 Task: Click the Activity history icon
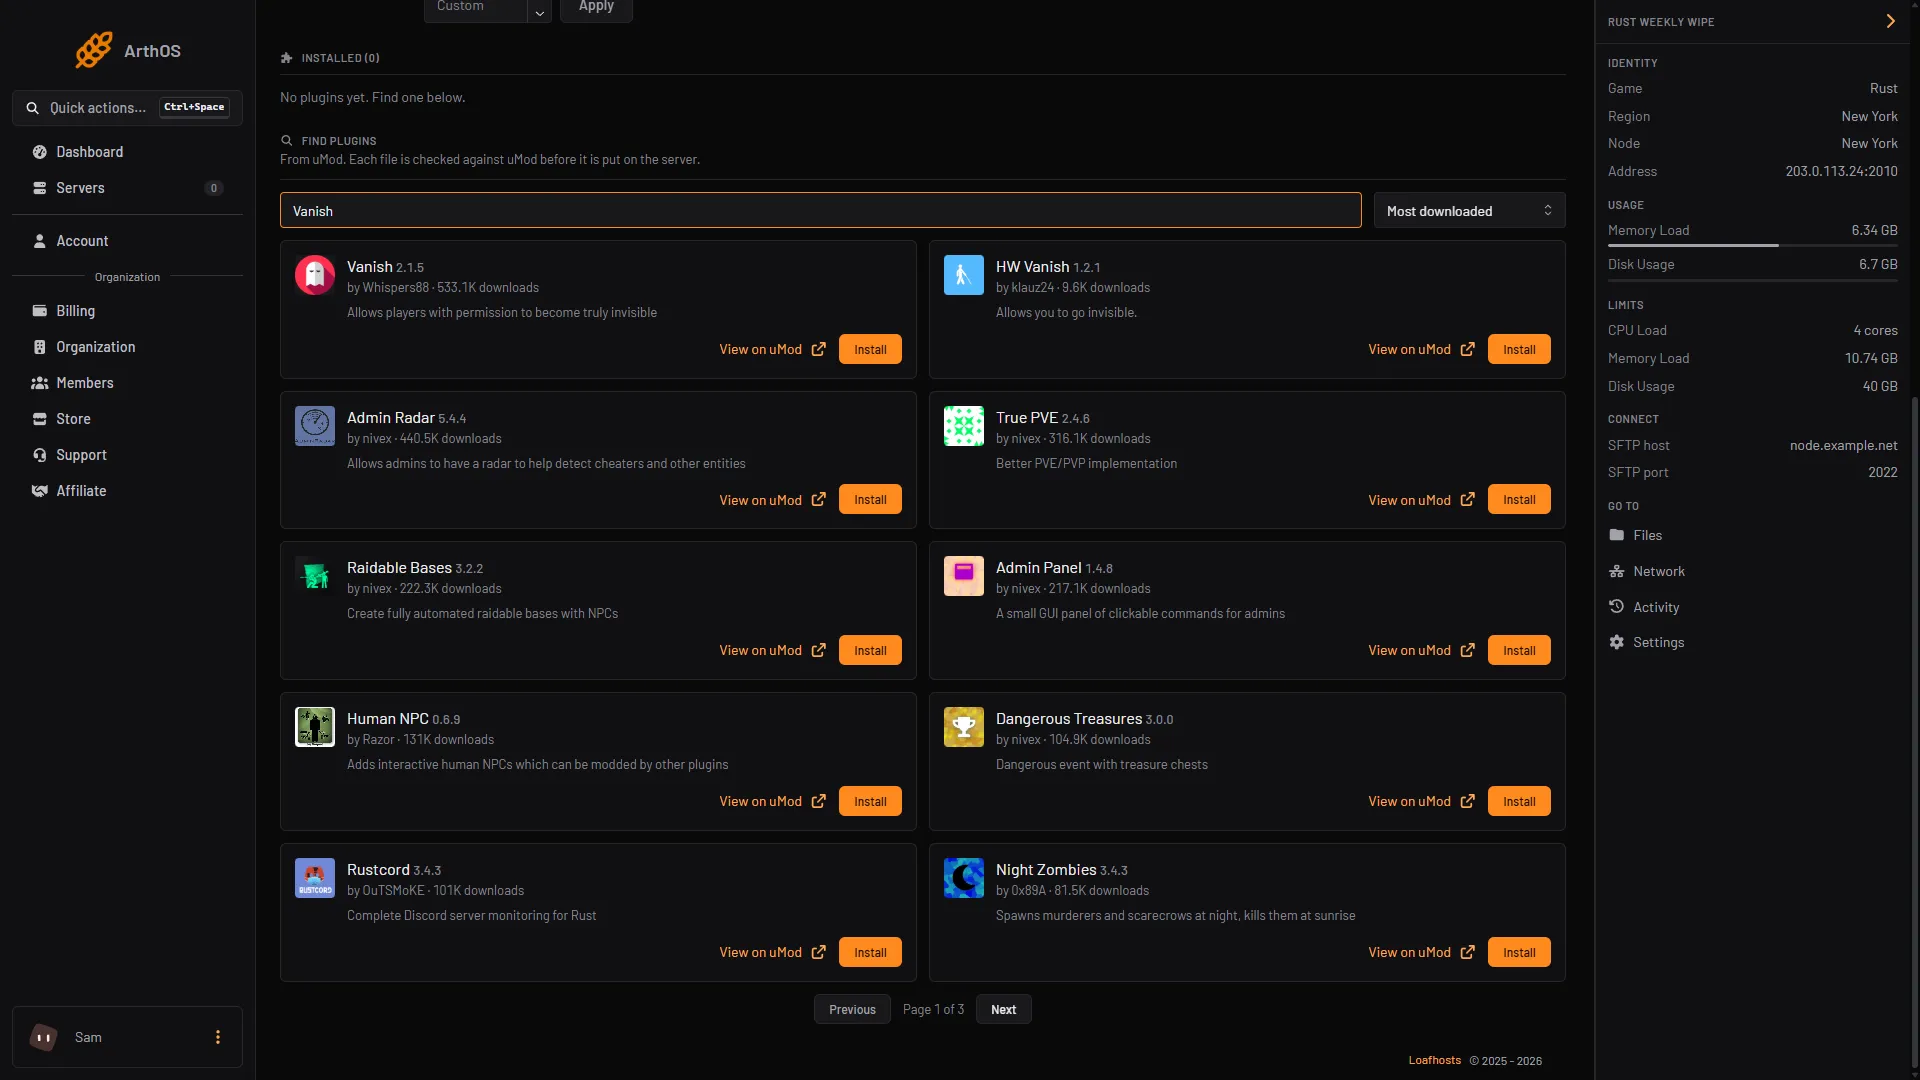[1616, 606]
